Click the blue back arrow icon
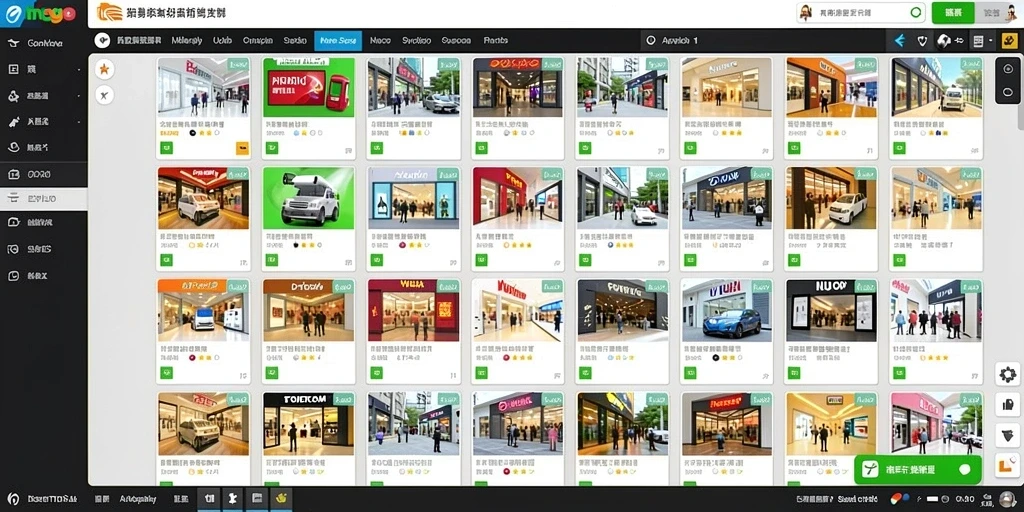 point(899,40)
